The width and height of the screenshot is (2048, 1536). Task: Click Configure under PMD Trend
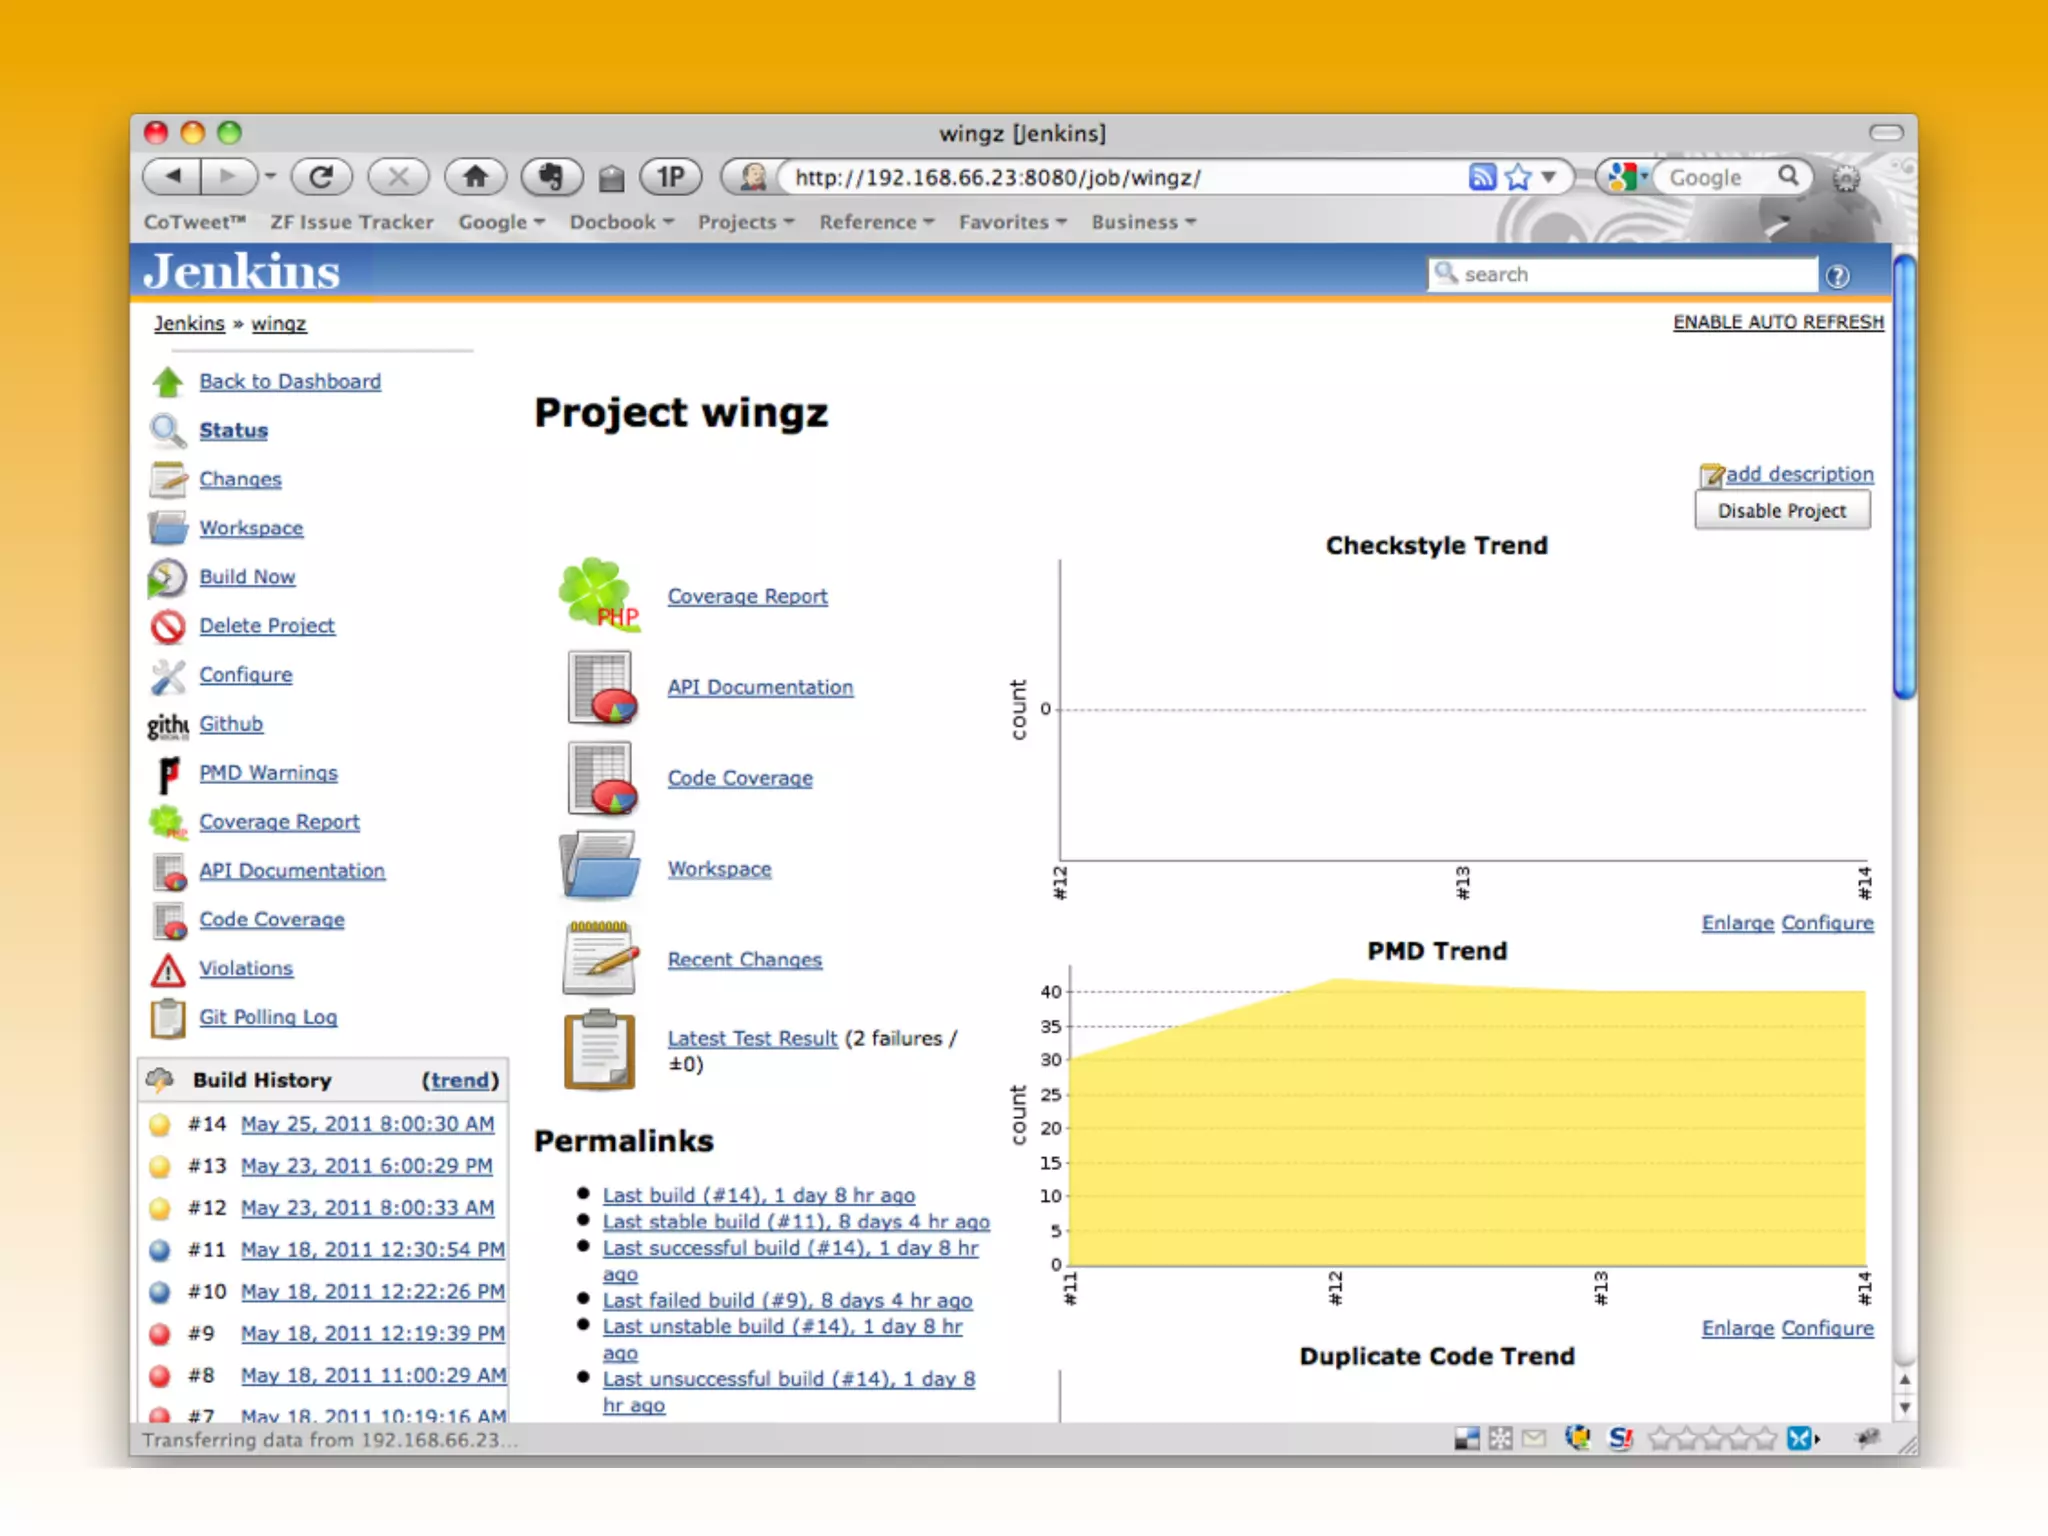[1827, 1328]
